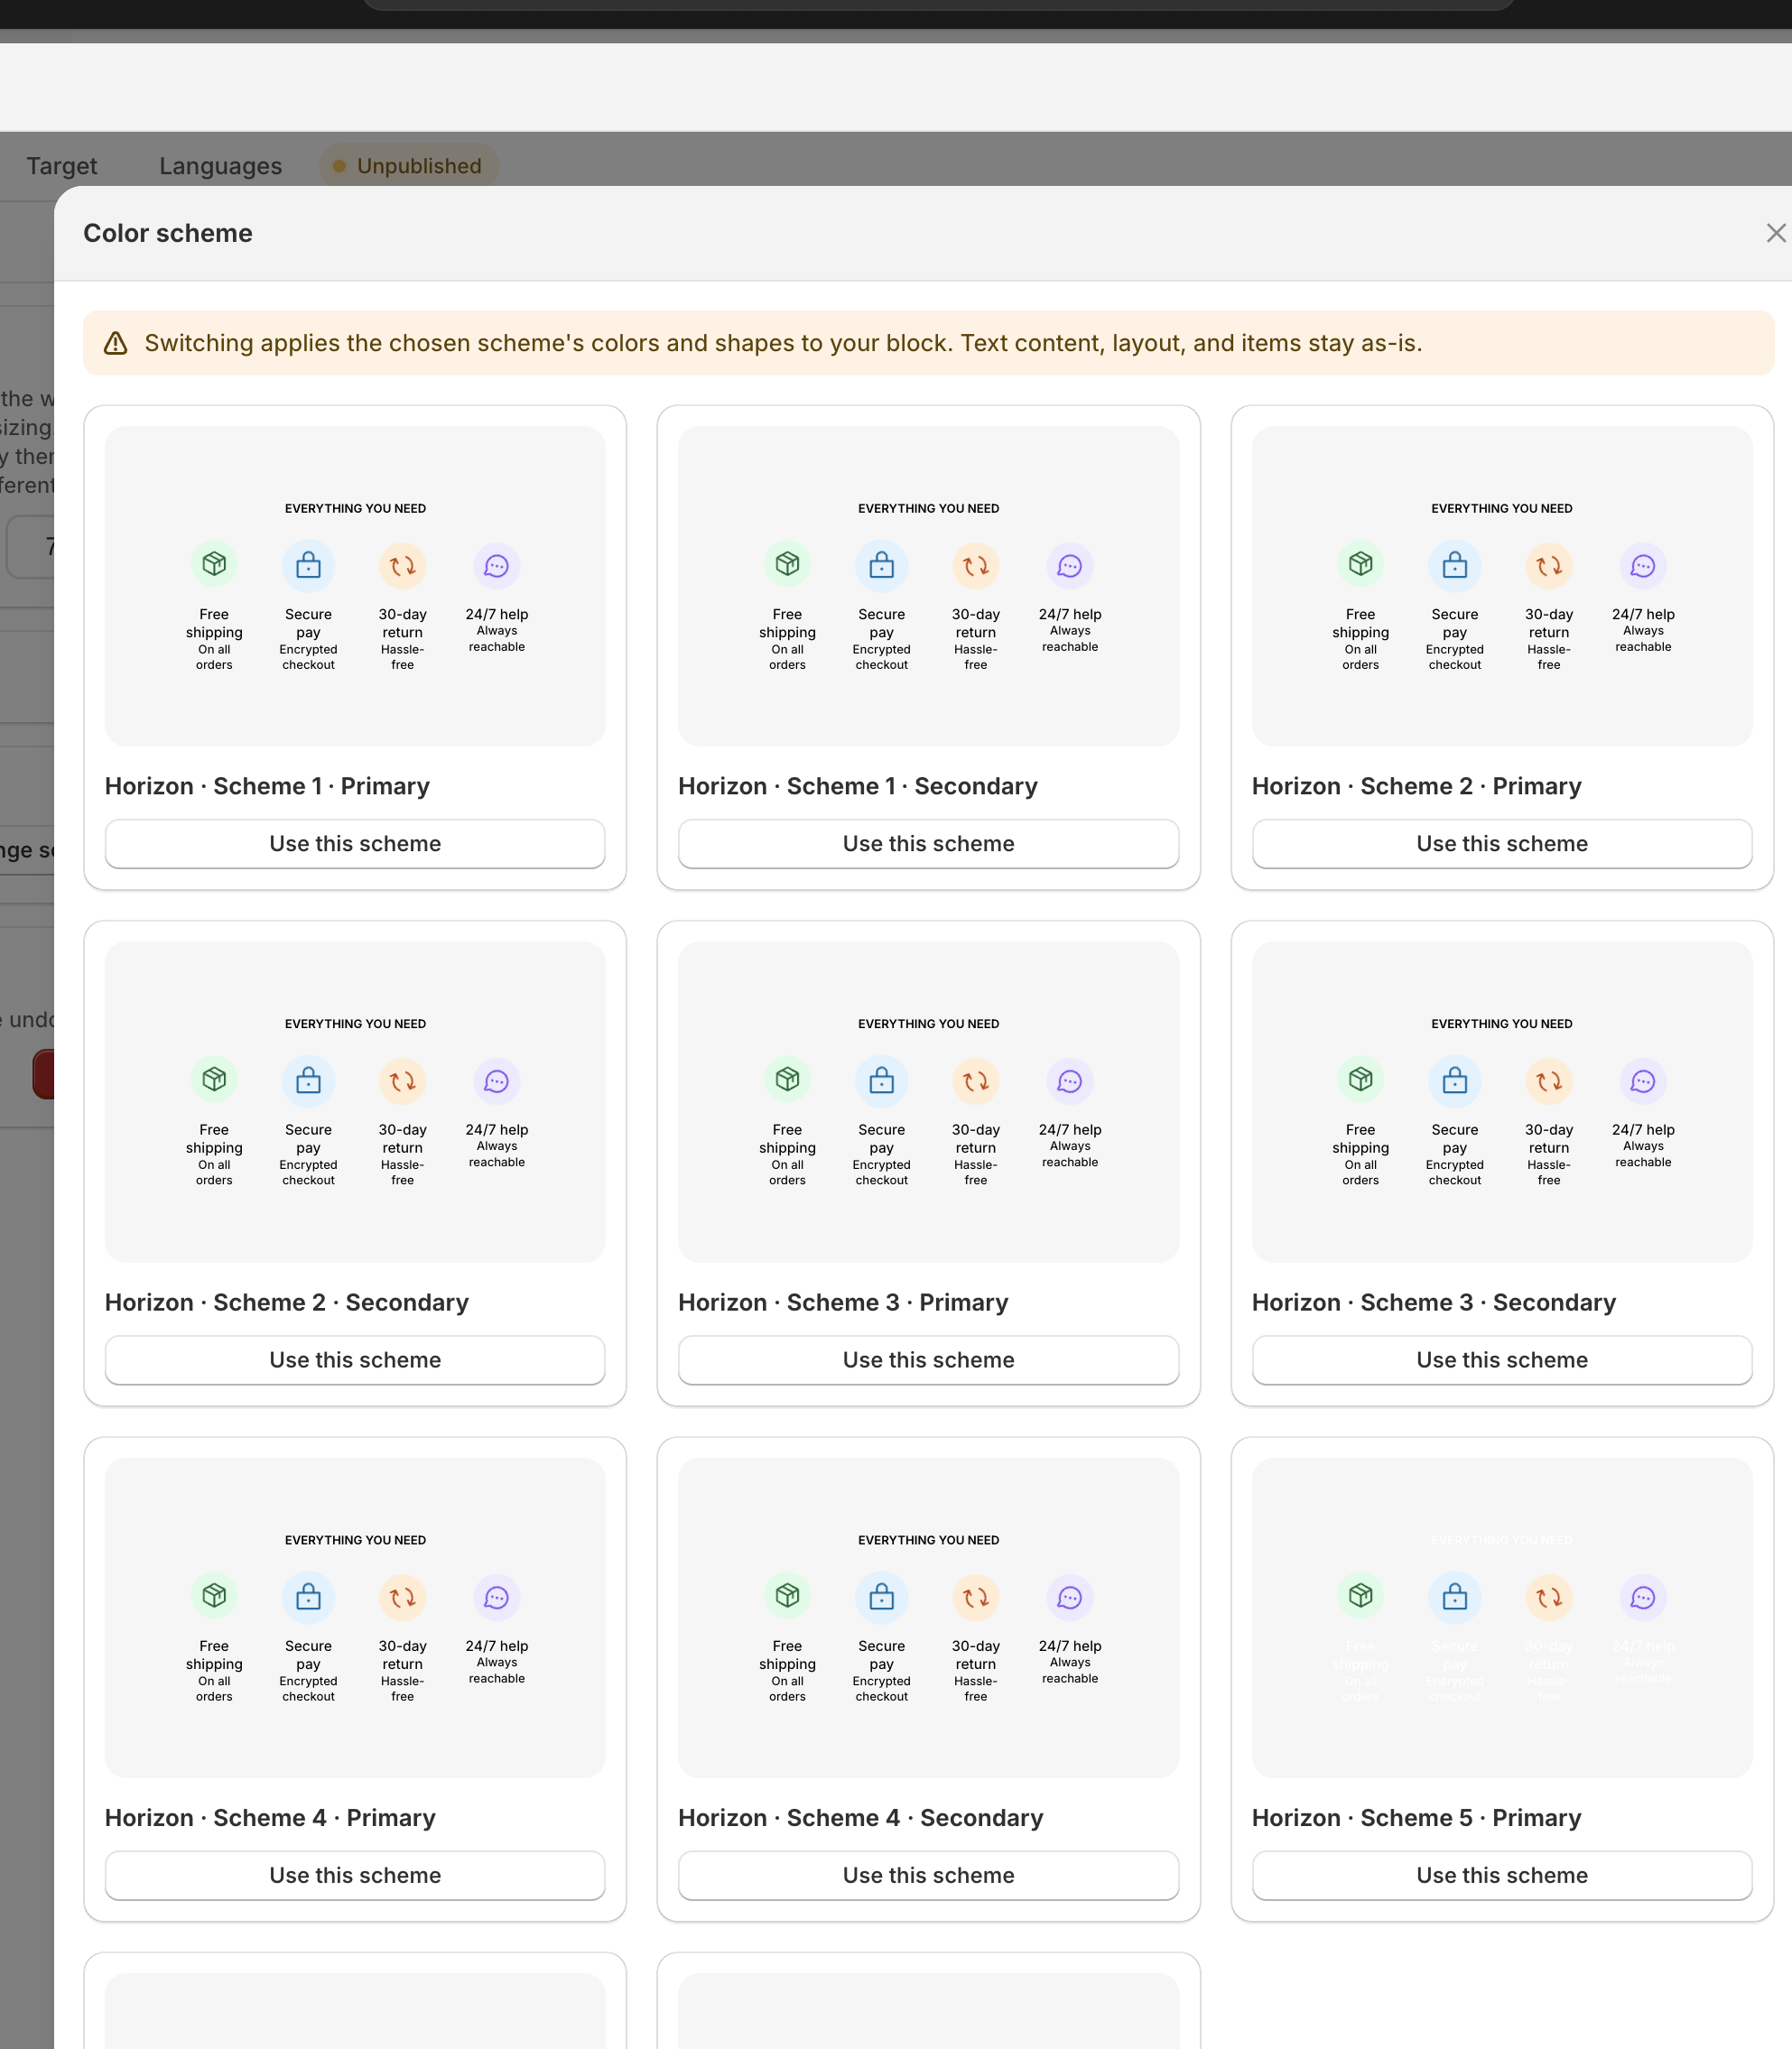Click the 30-day return icon in Scheme 5 Primary preview
This screenshot has height=2049, width=1792.
click(1548, 1597)
